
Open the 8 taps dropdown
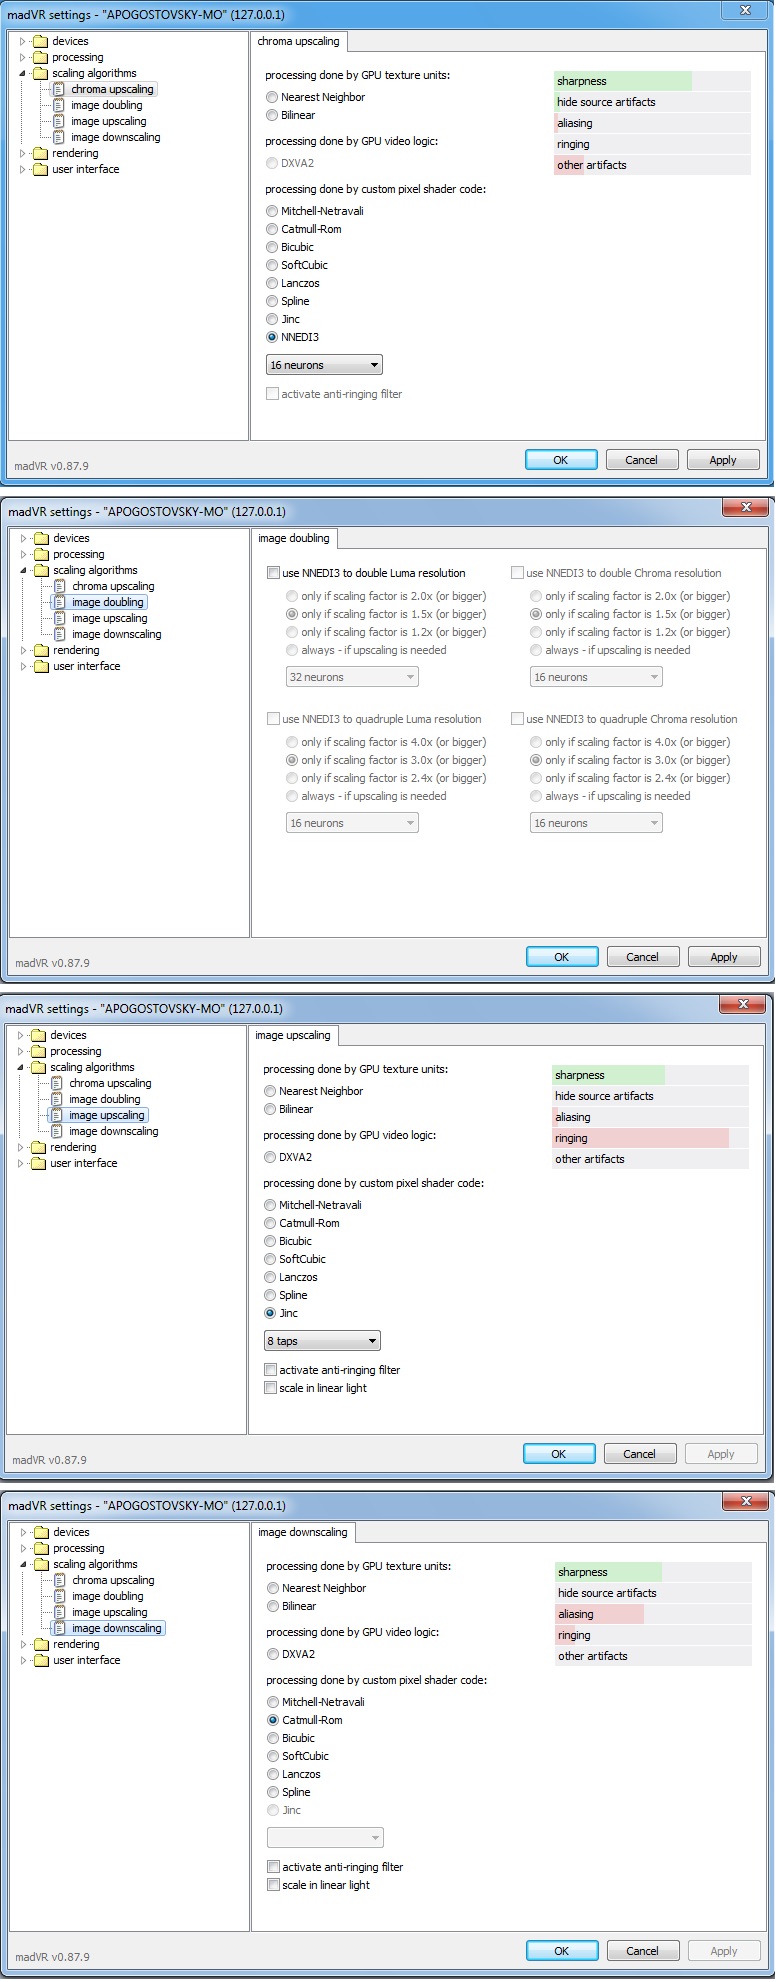321,1341
